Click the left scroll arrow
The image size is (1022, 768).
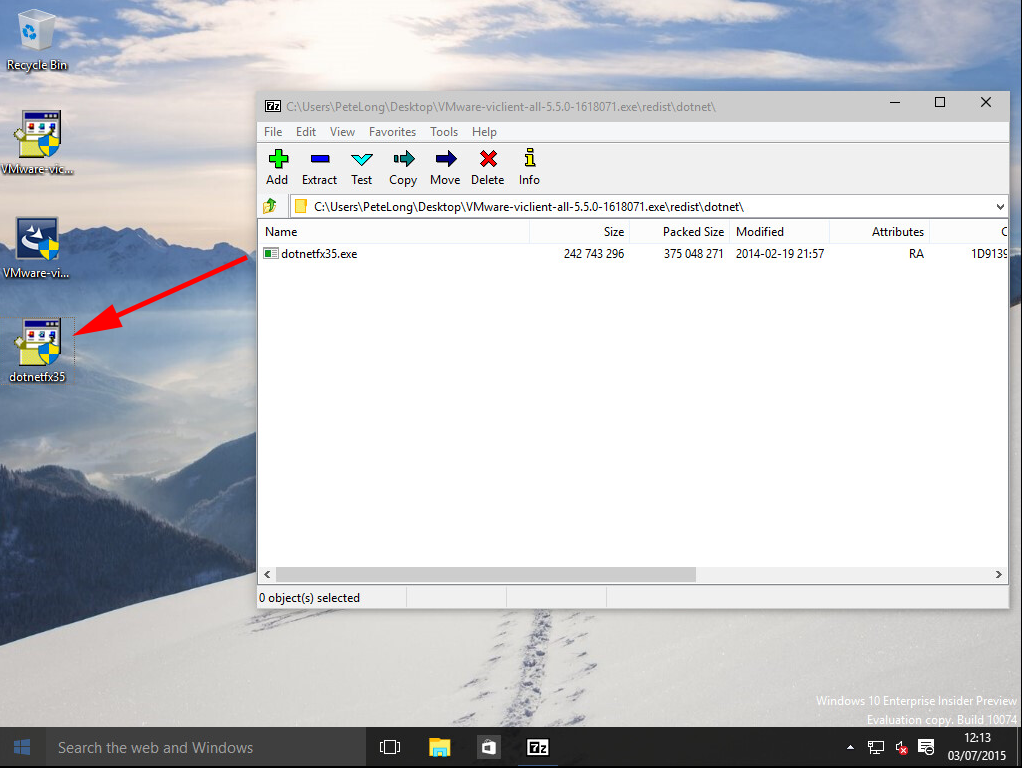point(267,574)
